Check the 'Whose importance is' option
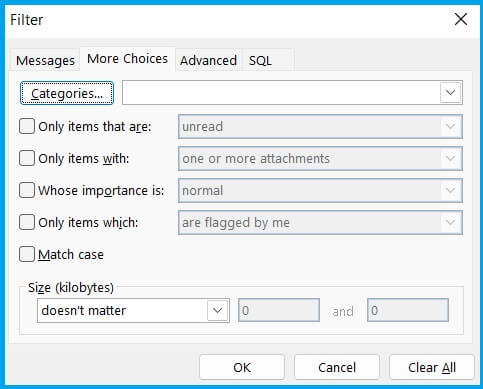Image resolution: width=483 pixels, height=389 pixels. 27,190
